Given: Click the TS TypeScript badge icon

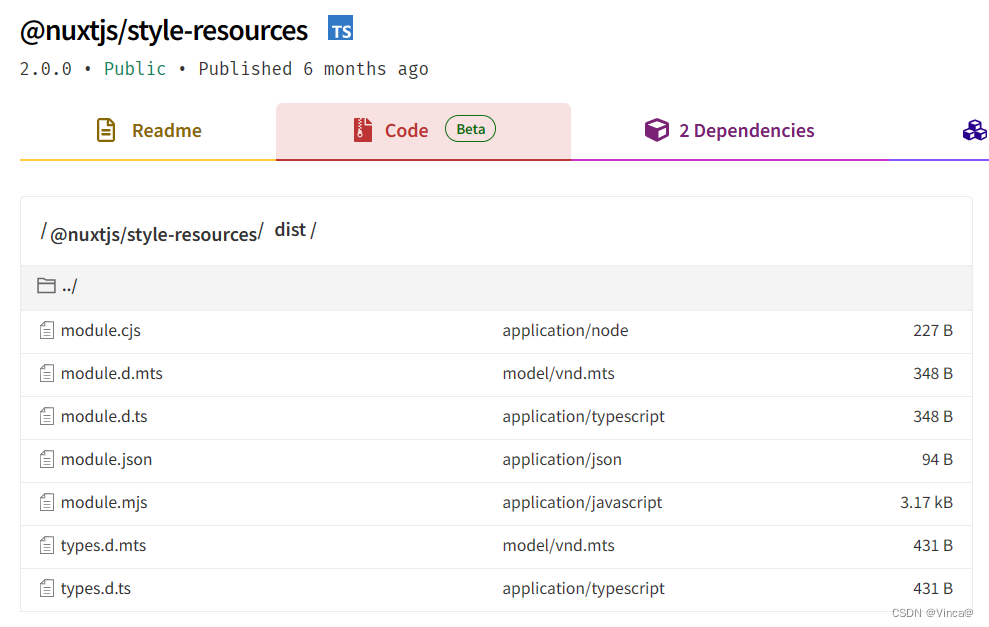Looking at the screenshot, I should 340,28.
